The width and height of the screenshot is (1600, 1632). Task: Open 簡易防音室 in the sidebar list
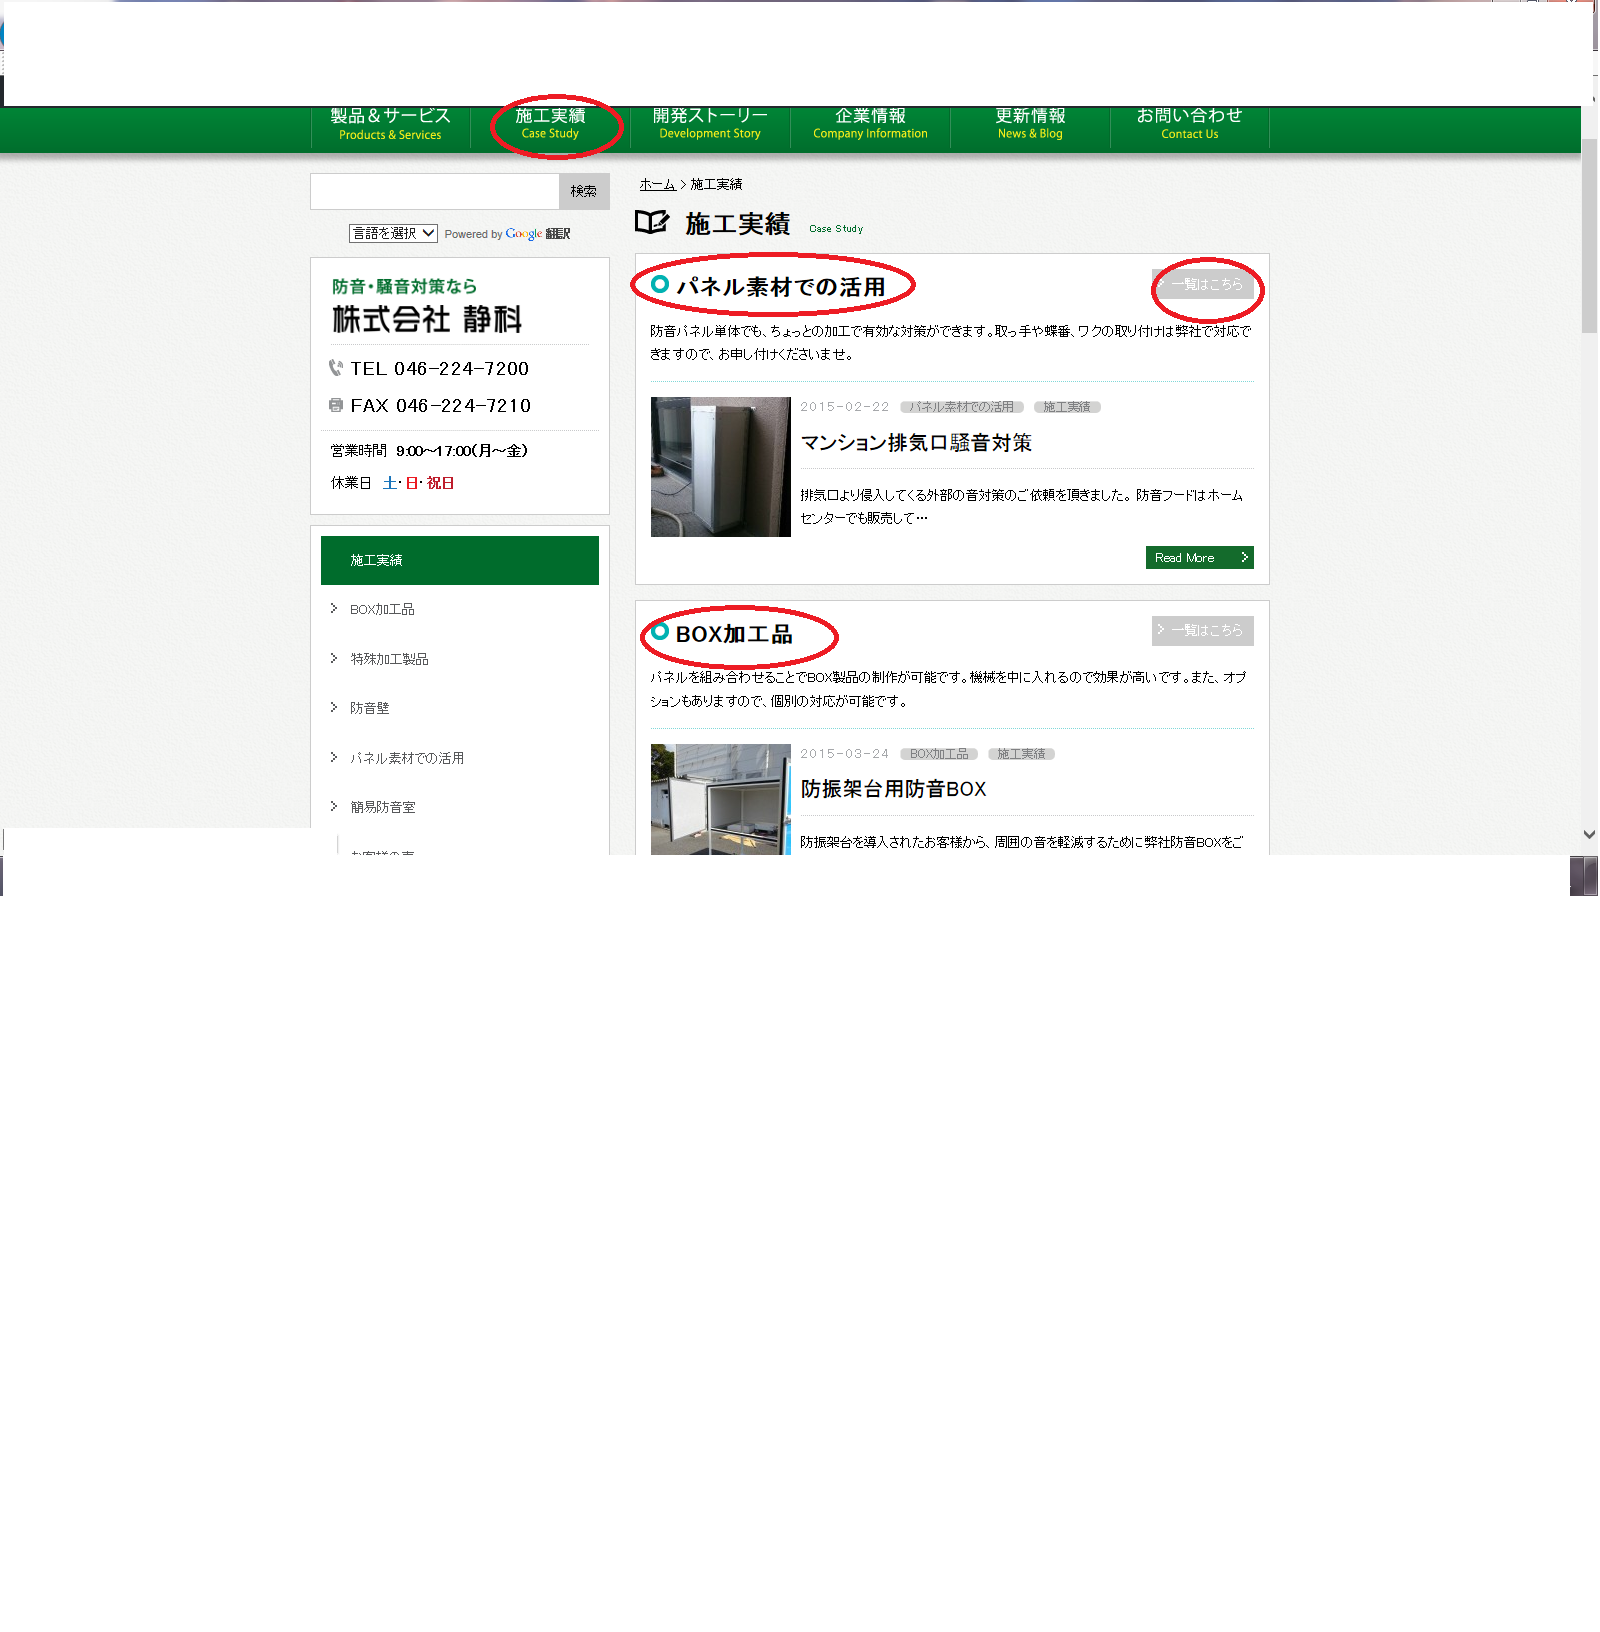383,807
